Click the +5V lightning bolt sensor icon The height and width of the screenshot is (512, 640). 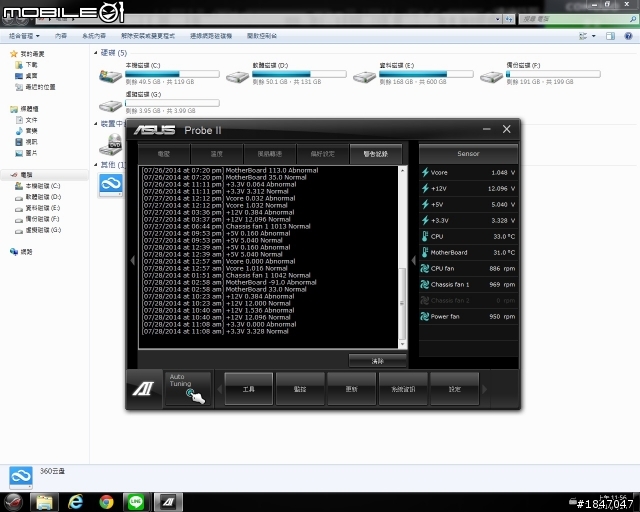[425, 204]
